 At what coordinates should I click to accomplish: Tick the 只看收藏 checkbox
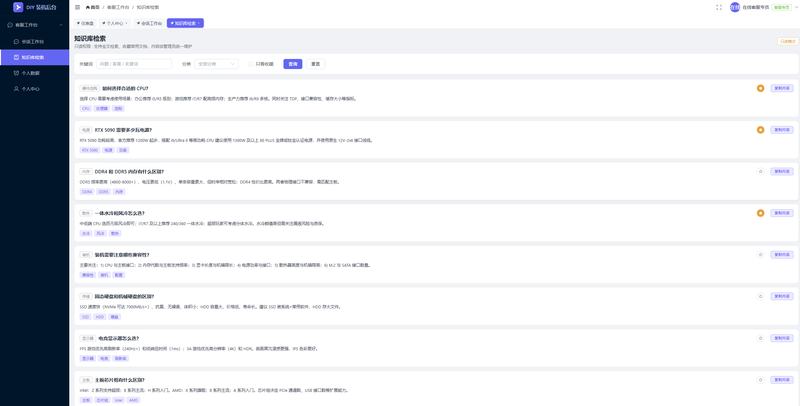(x=251, y=64)
